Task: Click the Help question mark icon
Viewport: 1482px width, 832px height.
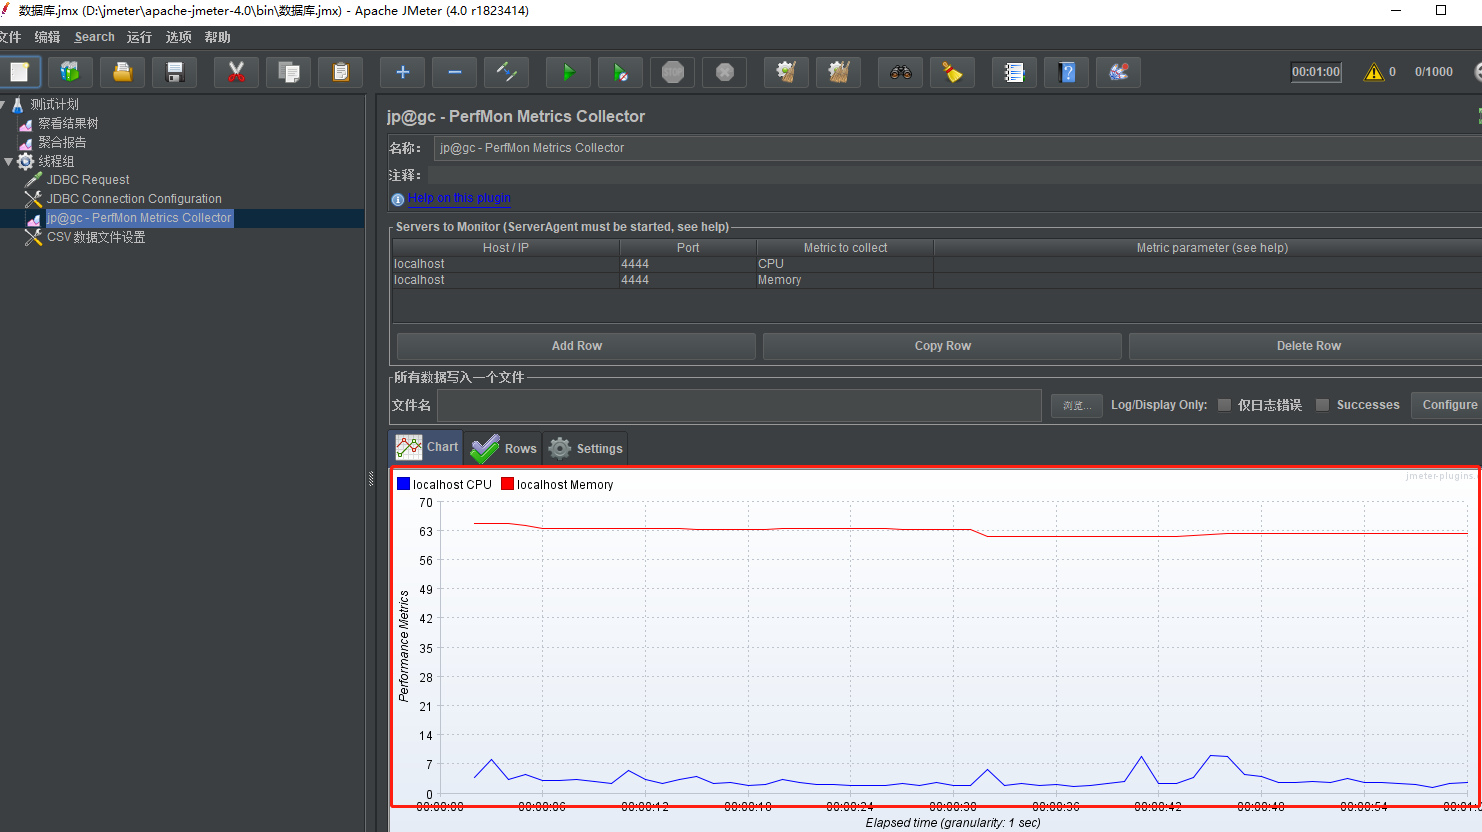Action: 1067,72
